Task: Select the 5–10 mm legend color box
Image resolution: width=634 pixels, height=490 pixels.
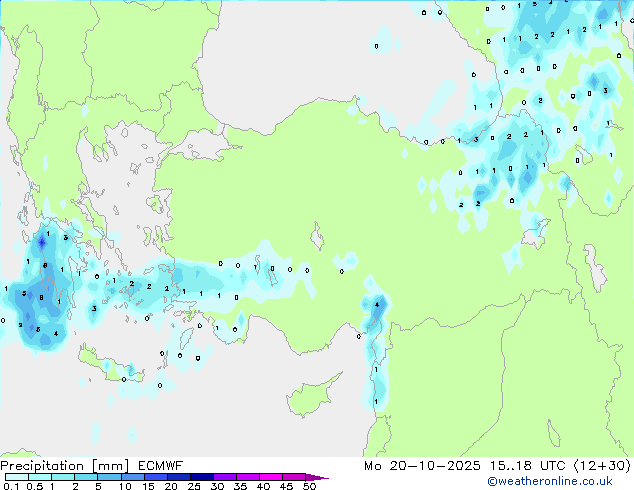Action: pos(109,477)
